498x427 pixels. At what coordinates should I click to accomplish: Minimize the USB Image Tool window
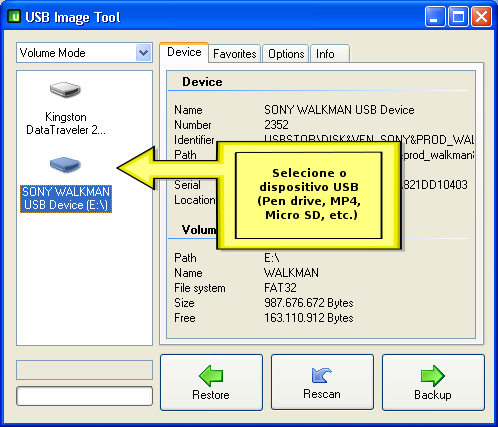[435, 16]
